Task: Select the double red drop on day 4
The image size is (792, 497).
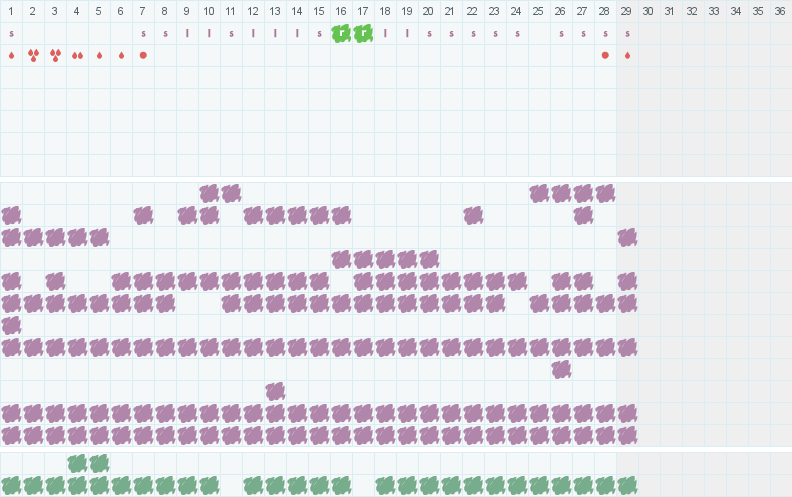Action: tap(77, 55)
